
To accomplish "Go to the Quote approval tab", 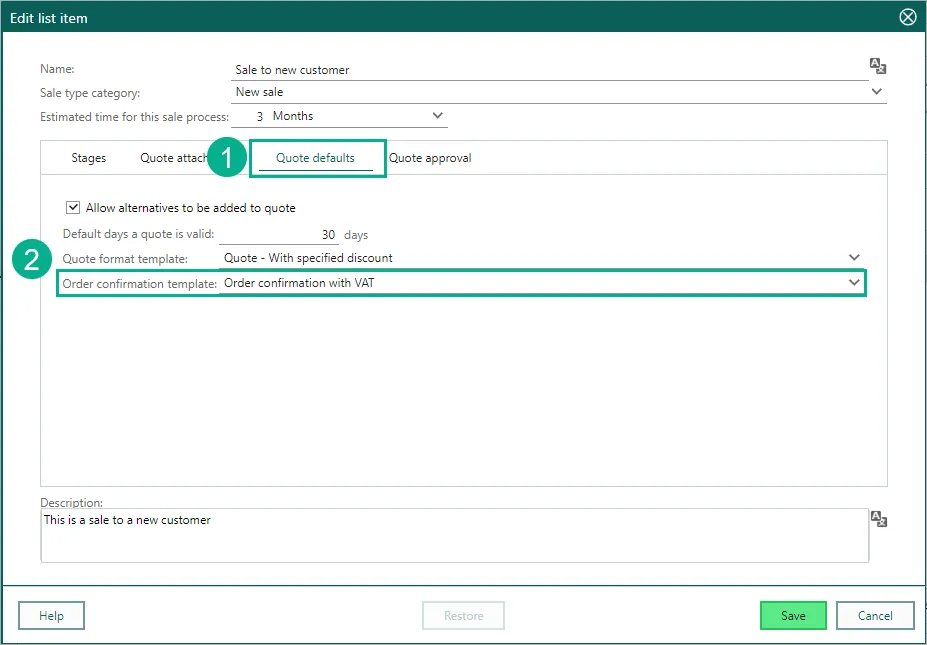I will coord(430,158).
